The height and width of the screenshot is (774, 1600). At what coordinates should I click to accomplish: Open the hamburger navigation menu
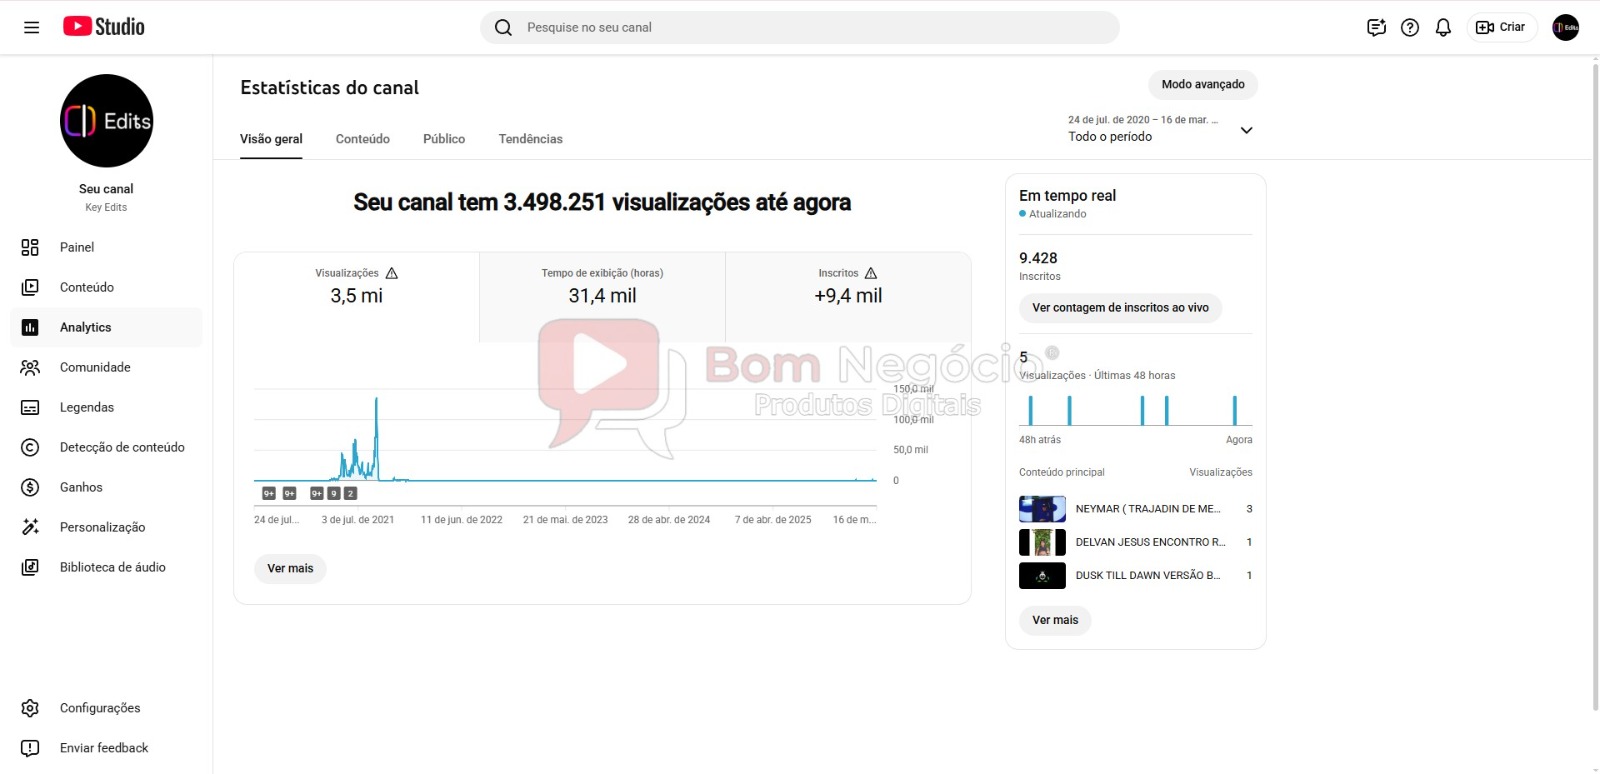tap(31, 27)
